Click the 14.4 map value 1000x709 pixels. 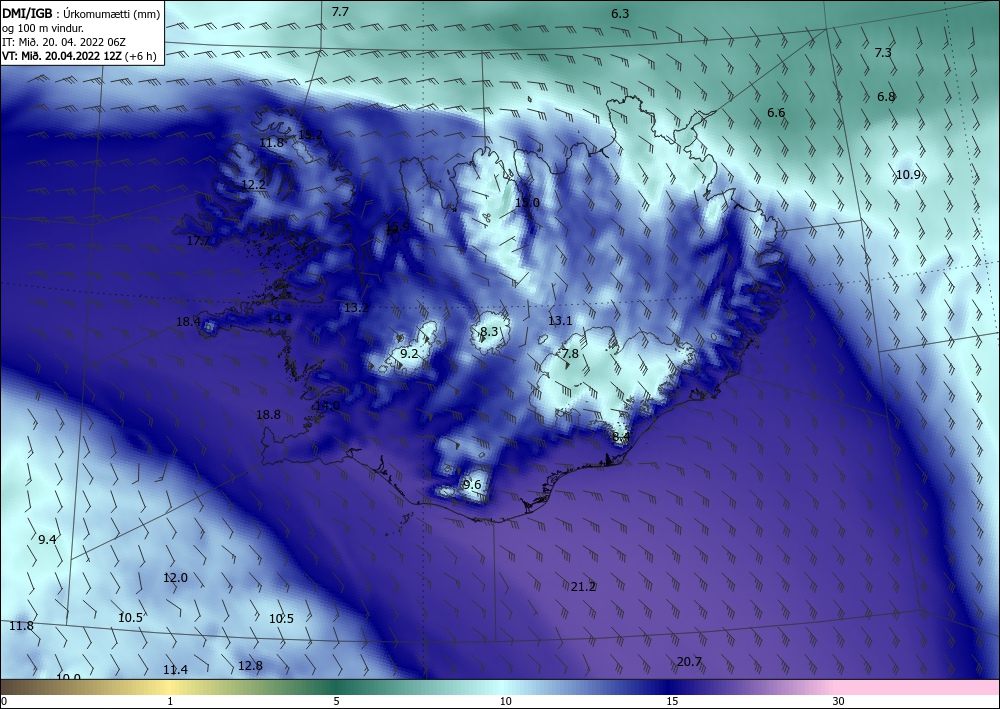click(x=279, y=318)
